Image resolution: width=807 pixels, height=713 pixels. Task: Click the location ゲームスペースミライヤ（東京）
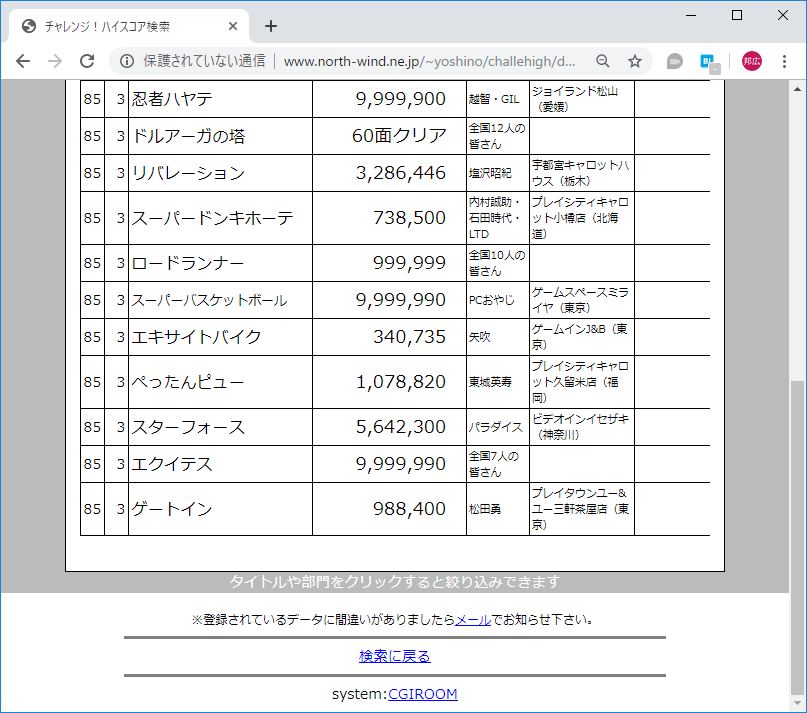coord(580,300)
